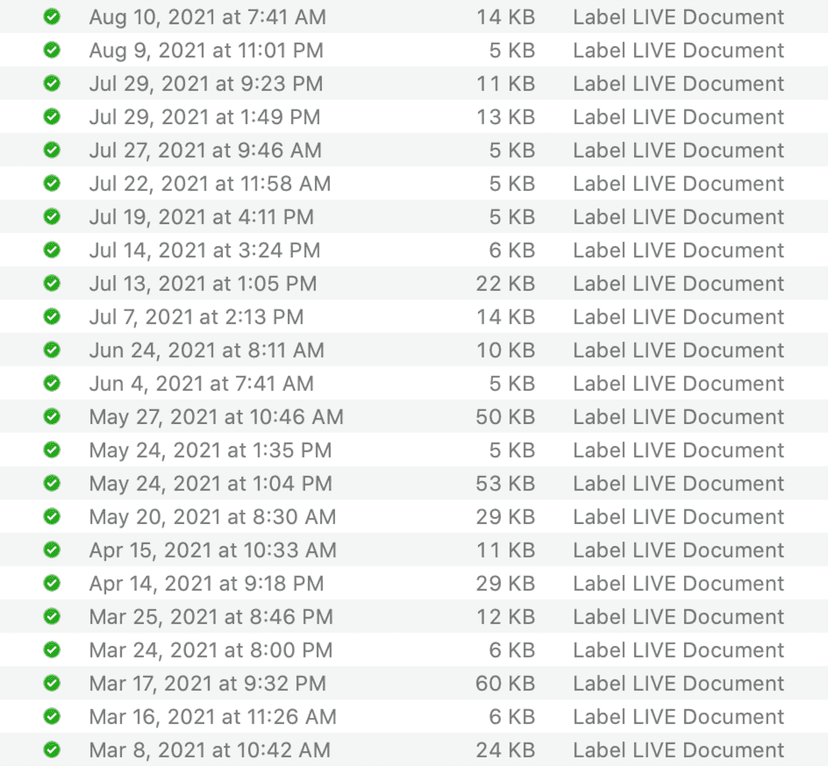The image size is (828, 766).
Task: Click Label LIVE Document kind on May 27 row
Action: [679, 417]
